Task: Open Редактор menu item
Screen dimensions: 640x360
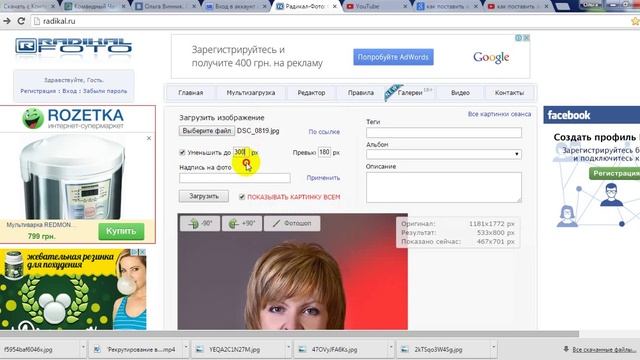Action: coord(311,93)
